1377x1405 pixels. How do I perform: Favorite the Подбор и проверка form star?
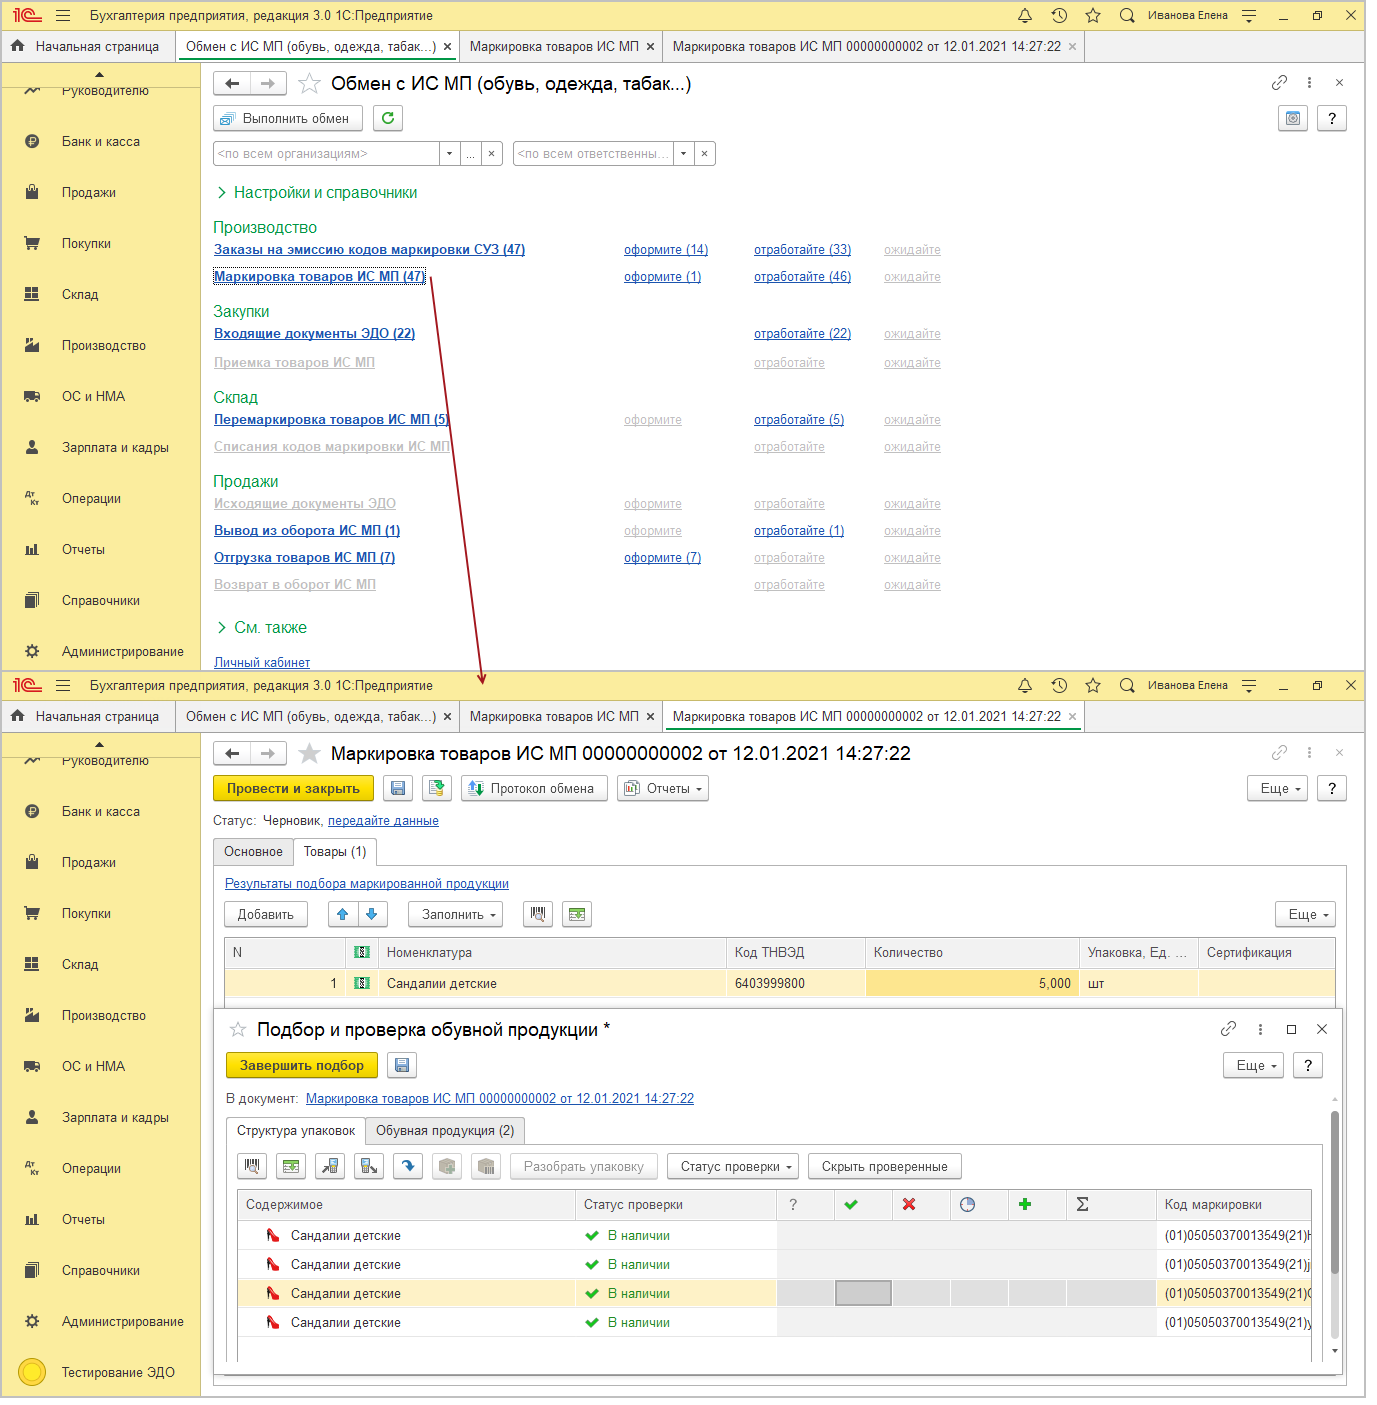(238, 1029)
